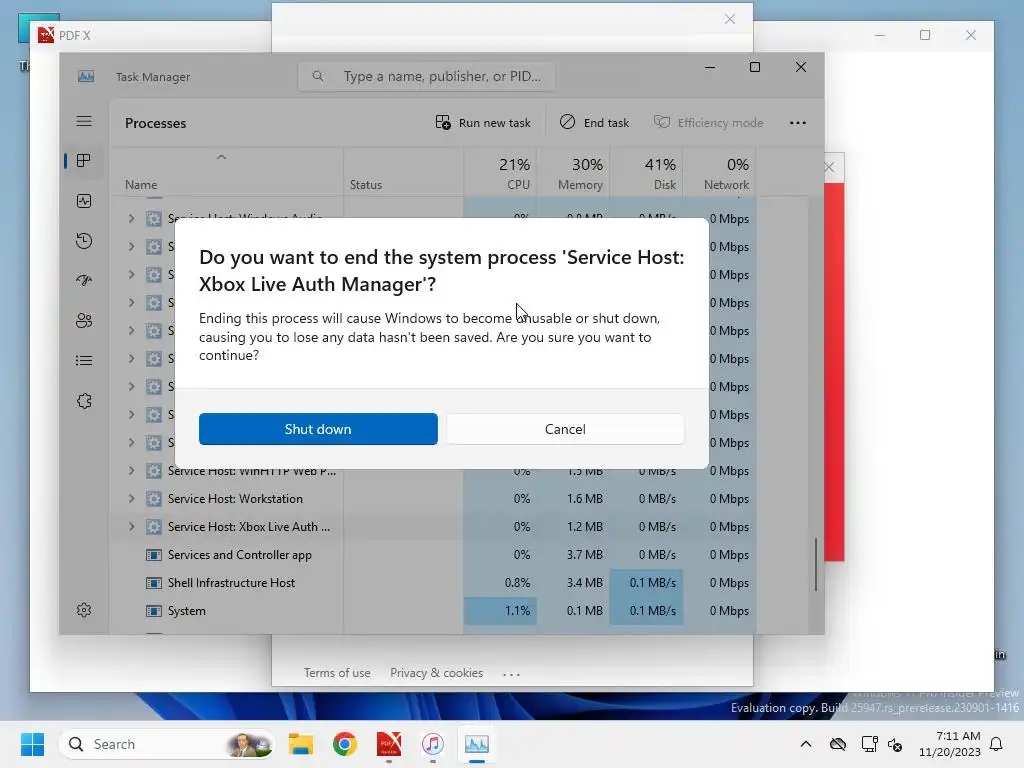
Task: Switch to Task Manager taskbar icon
Action: click(x=477, y=744)
